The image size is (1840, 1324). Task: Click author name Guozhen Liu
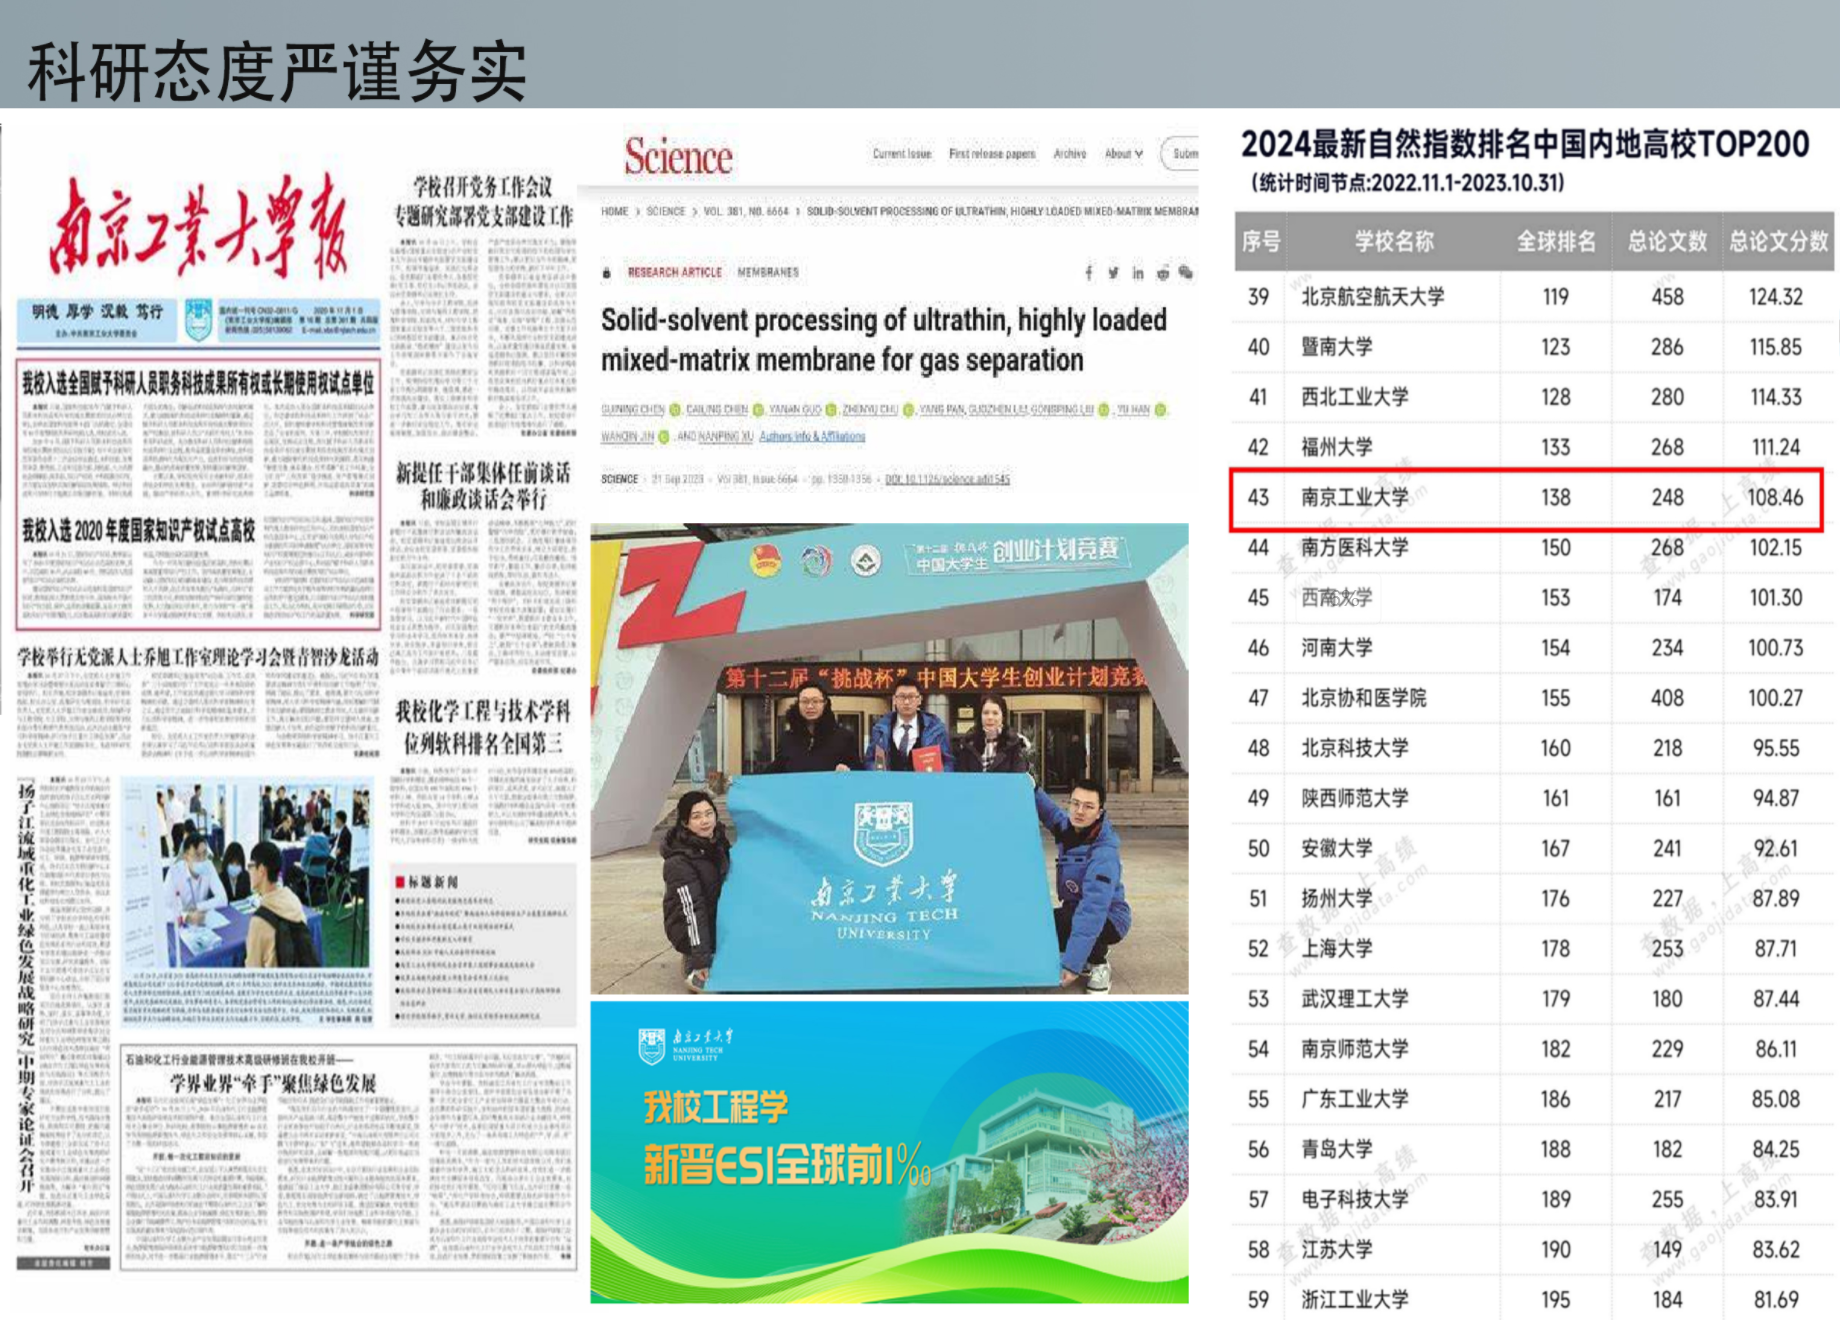click(x=997, y=410)
